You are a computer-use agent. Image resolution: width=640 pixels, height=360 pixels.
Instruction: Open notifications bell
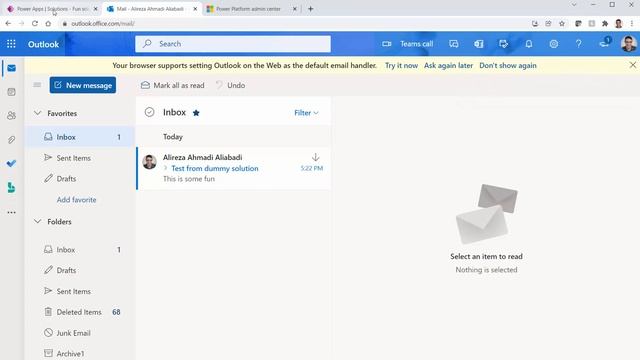point(529,44)
